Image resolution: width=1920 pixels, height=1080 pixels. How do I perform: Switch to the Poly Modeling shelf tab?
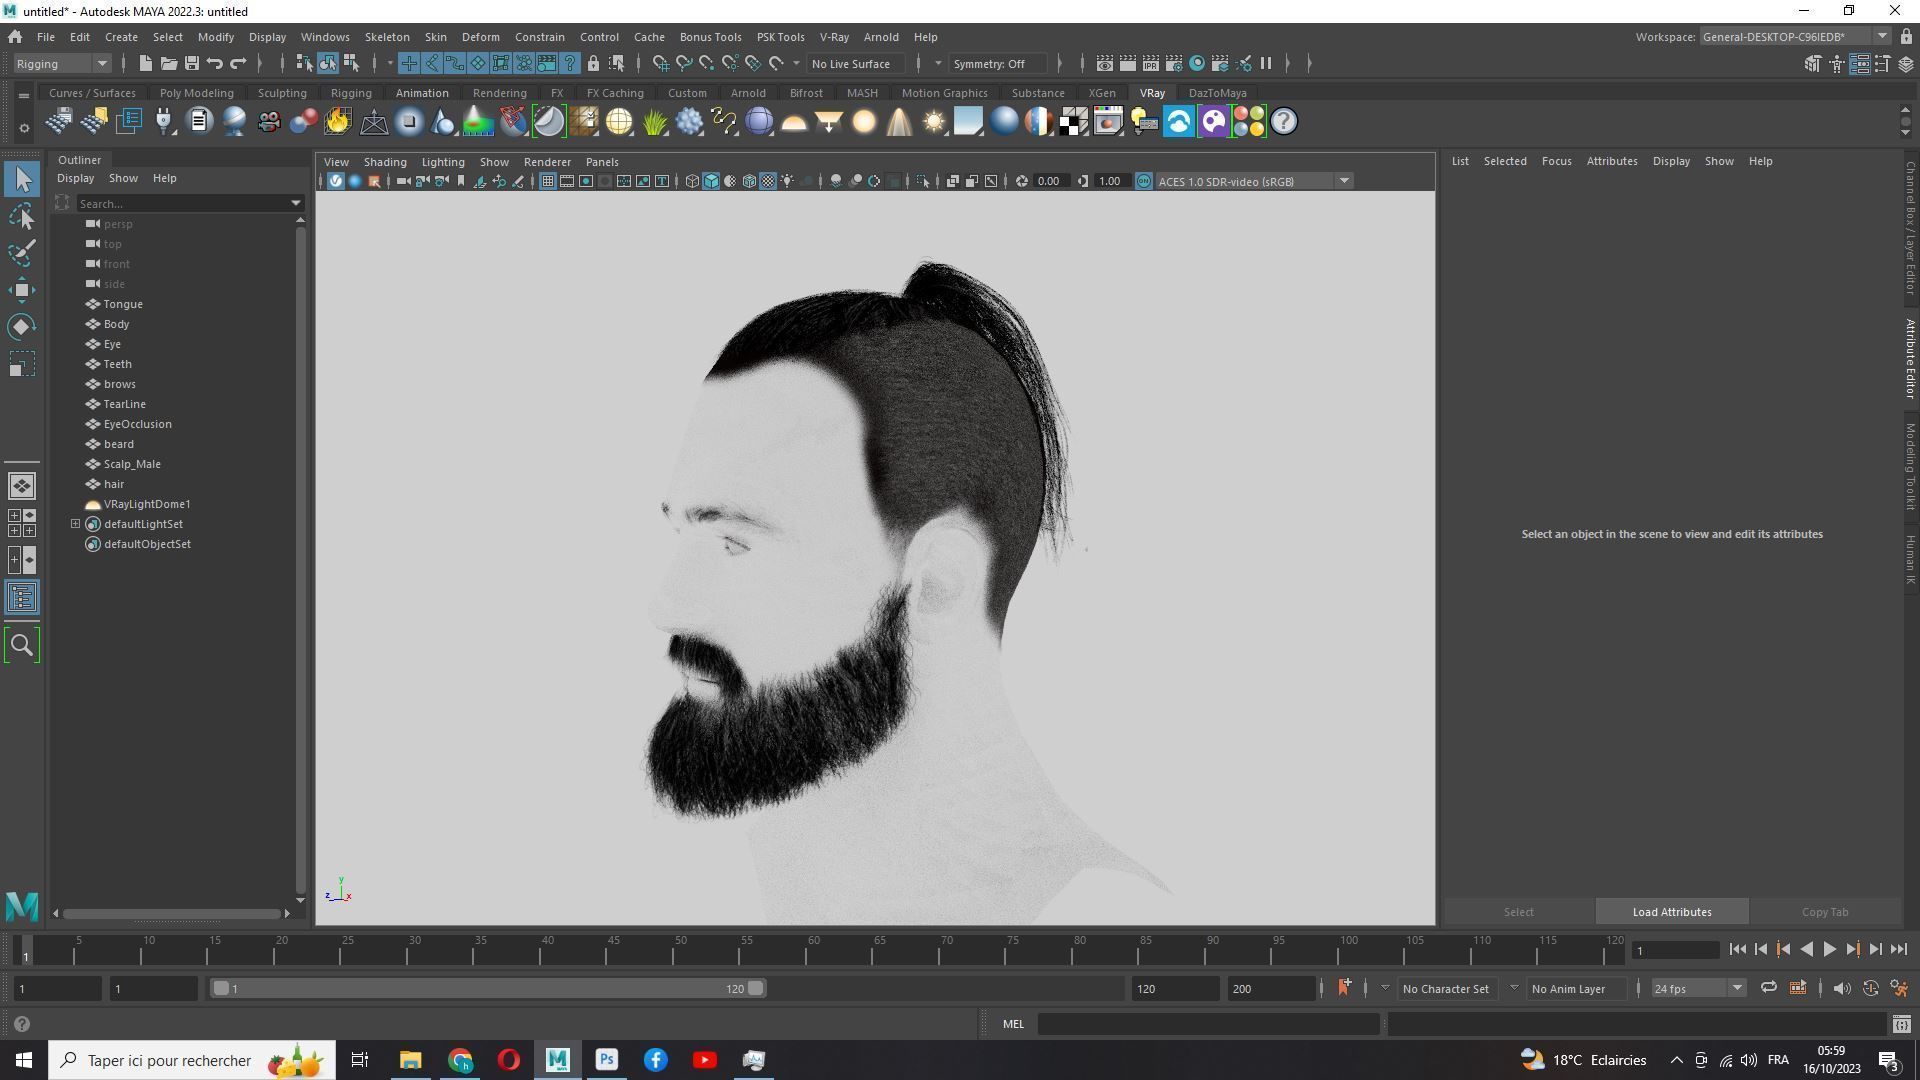point(196,93)
